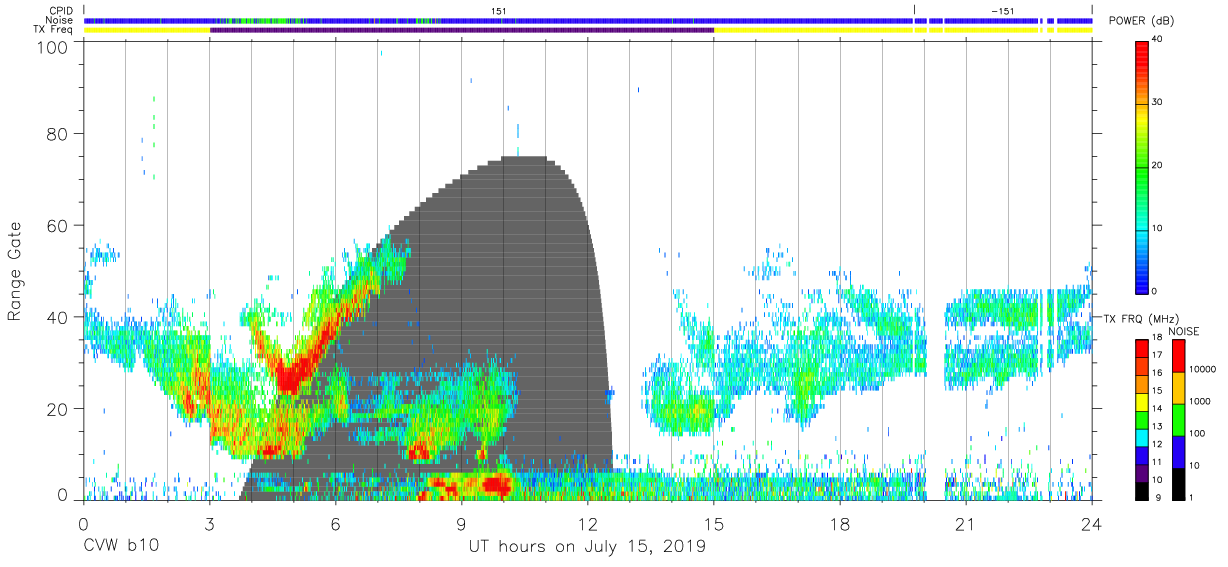Click the 6 tick on the hours axis
Image resolution: width=1228 pixels, height=567 pixels.
(x=336, y=524)
